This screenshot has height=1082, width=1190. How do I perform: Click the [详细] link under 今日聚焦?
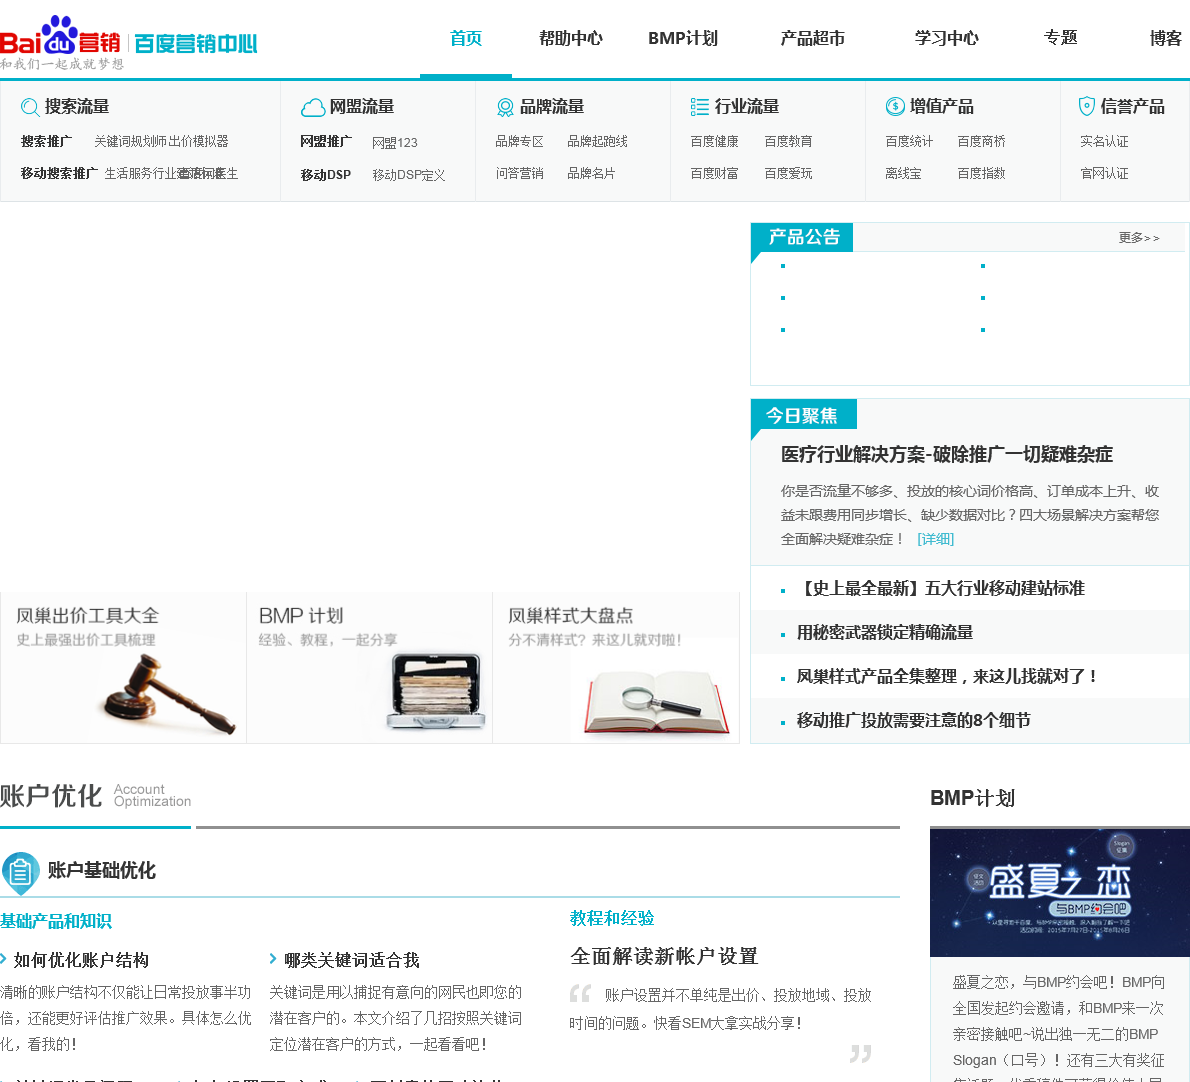[x=935, y=539]
